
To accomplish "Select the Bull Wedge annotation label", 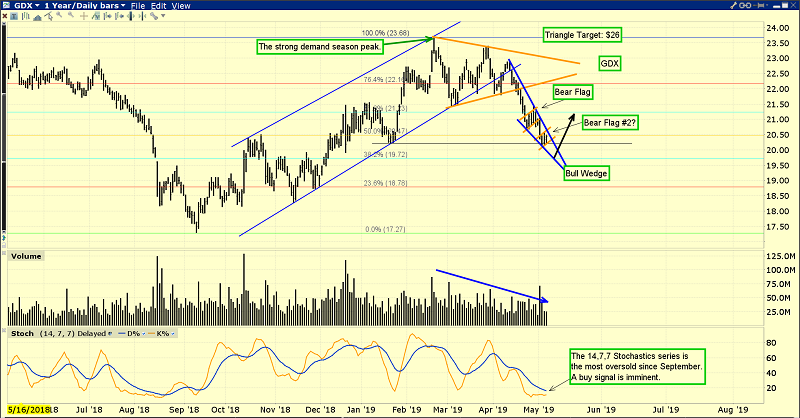I will pyautogui.click(x=586, y=173).
